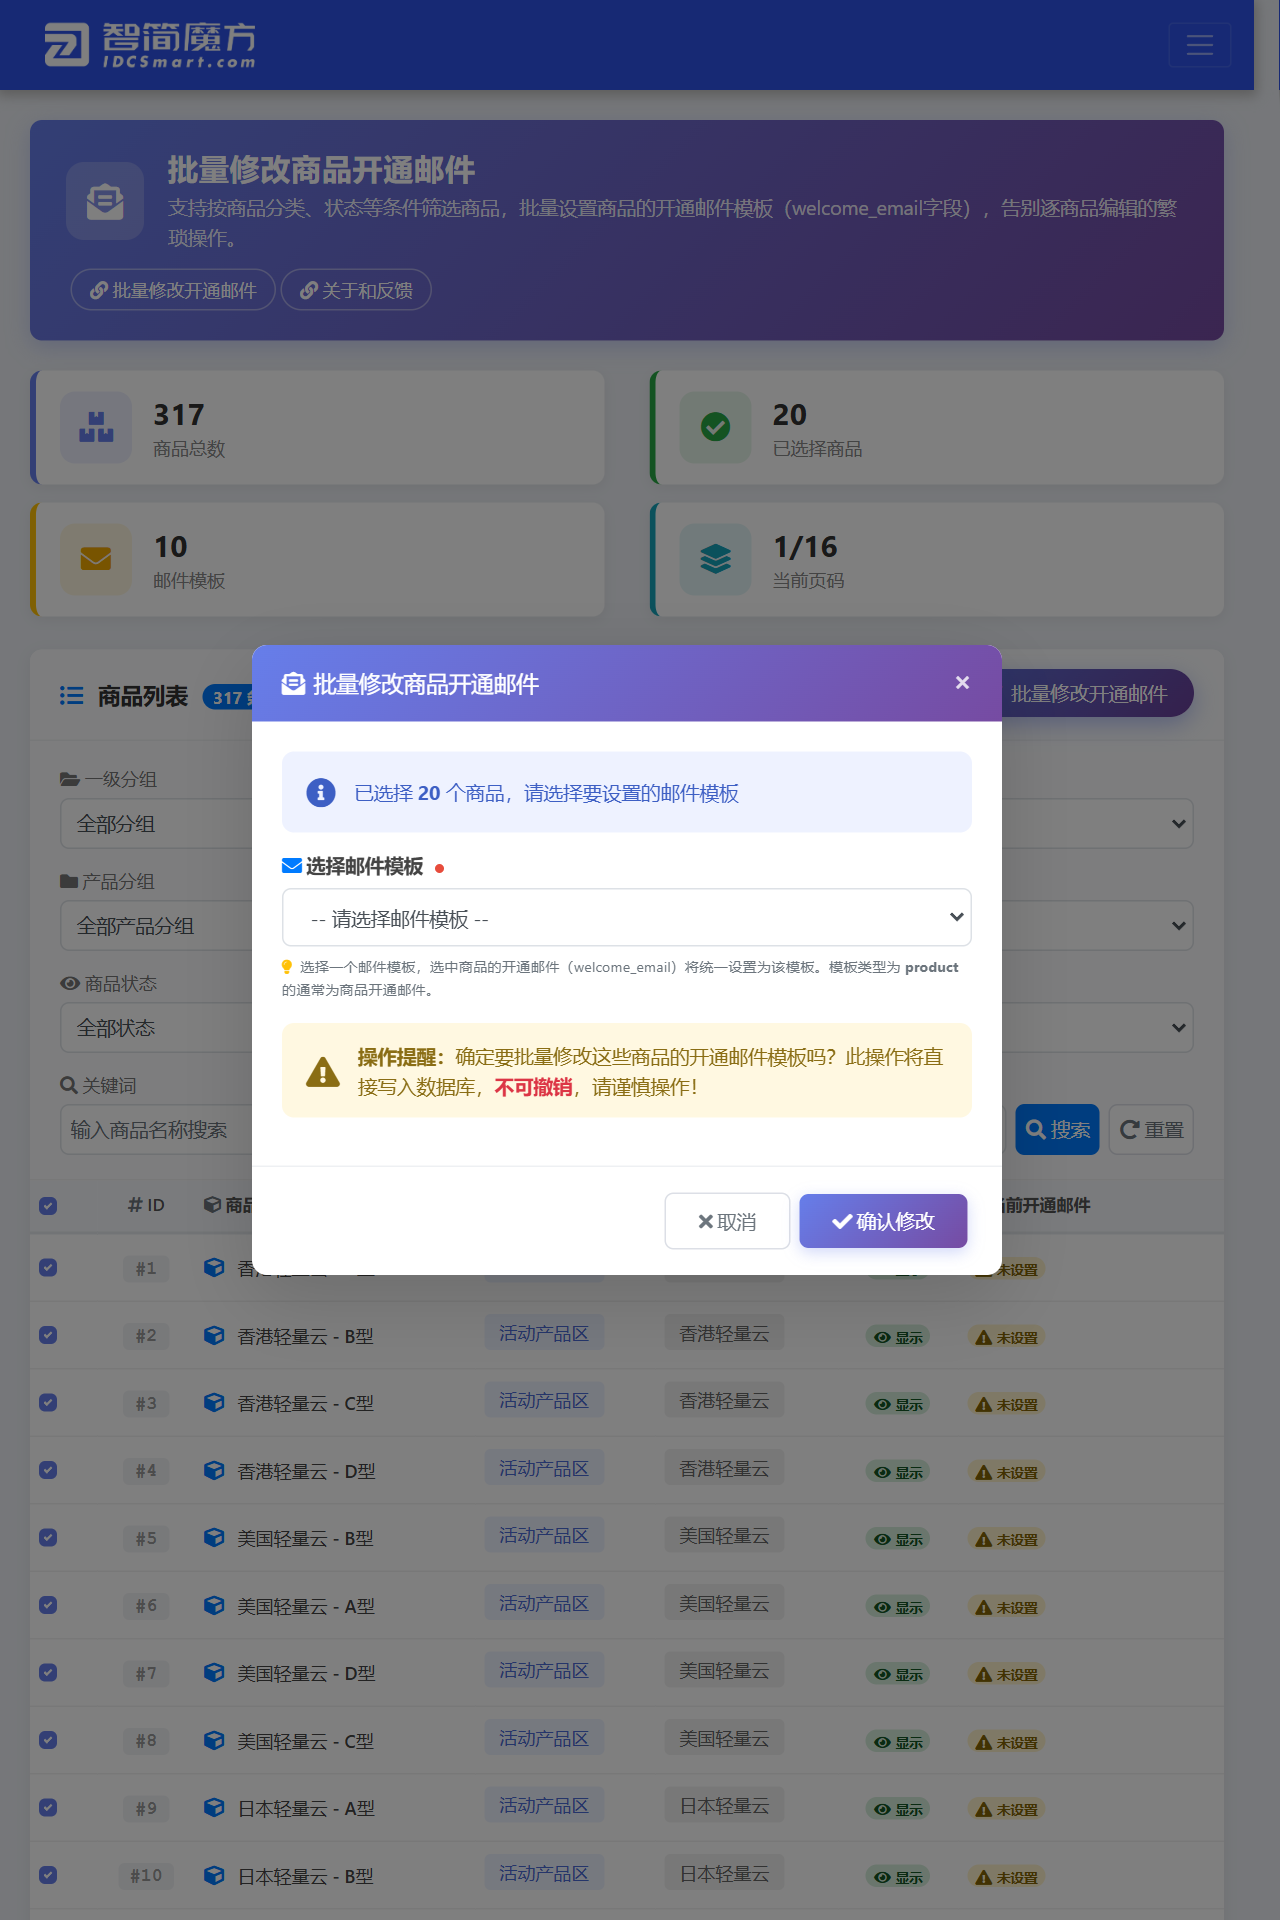Click the #5 ID badge
This screenshot has width=1280, height=1920.
coord(146,1539)
